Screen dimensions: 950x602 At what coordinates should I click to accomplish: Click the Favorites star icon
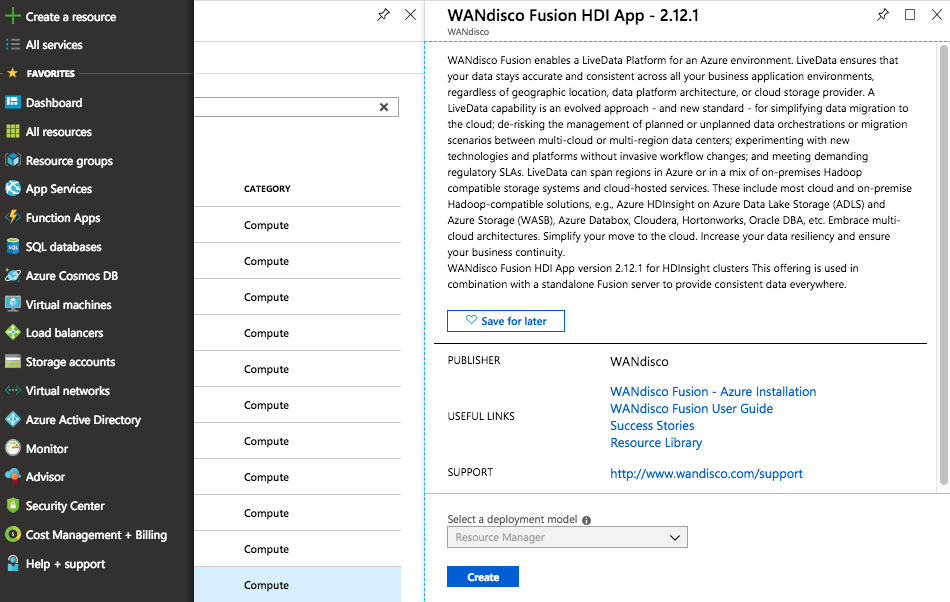pos(13,73)
